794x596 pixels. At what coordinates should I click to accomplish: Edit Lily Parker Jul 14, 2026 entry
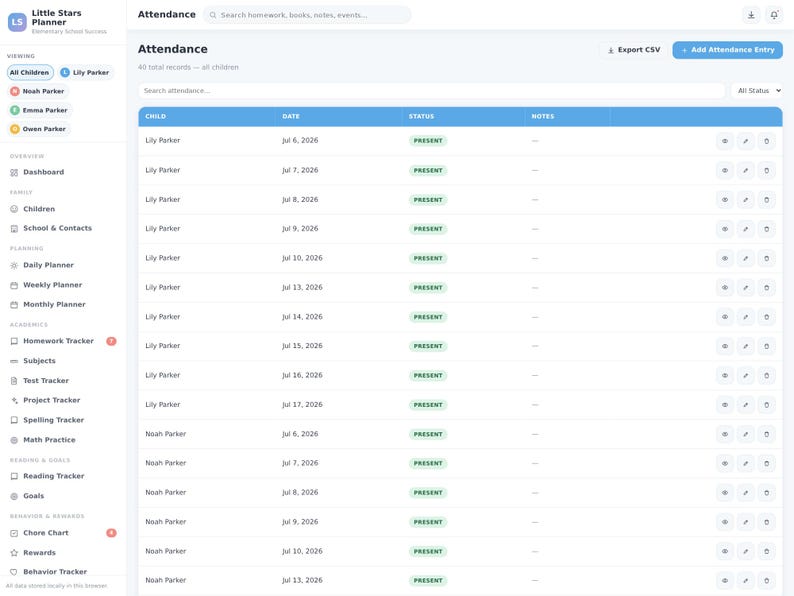pyautogui.click(x=745, y=317)
